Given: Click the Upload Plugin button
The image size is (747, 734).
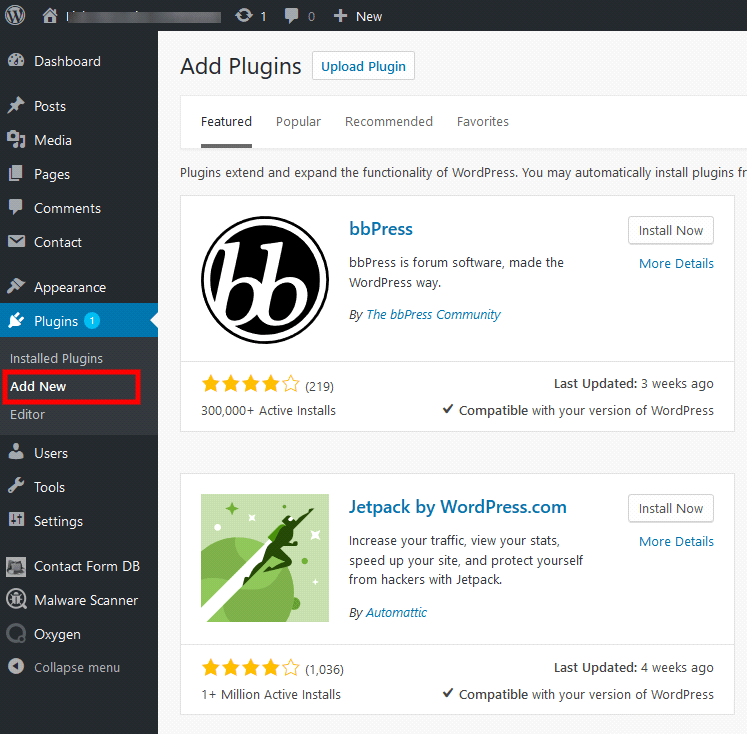Looking at the screenshot, I should (x=363, y=66).
